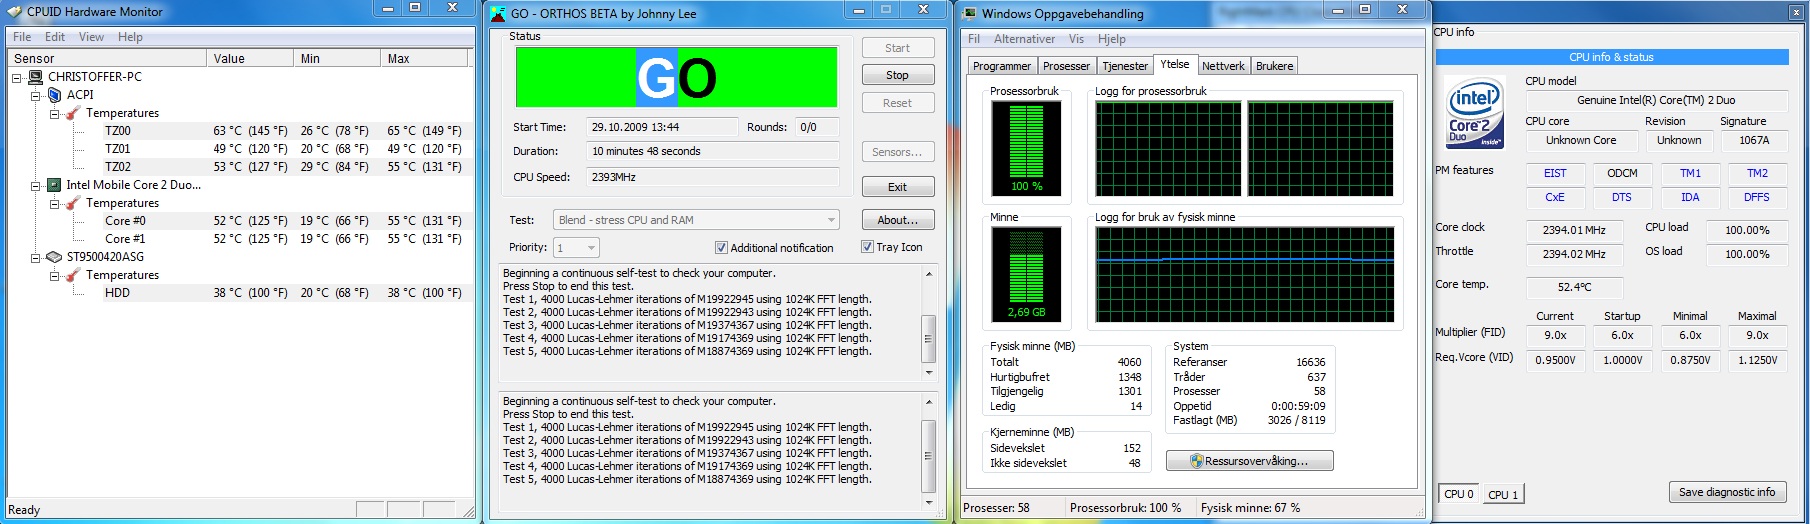Switch to the Nettverk tab
The image size is (1810, 524).
1223,66
